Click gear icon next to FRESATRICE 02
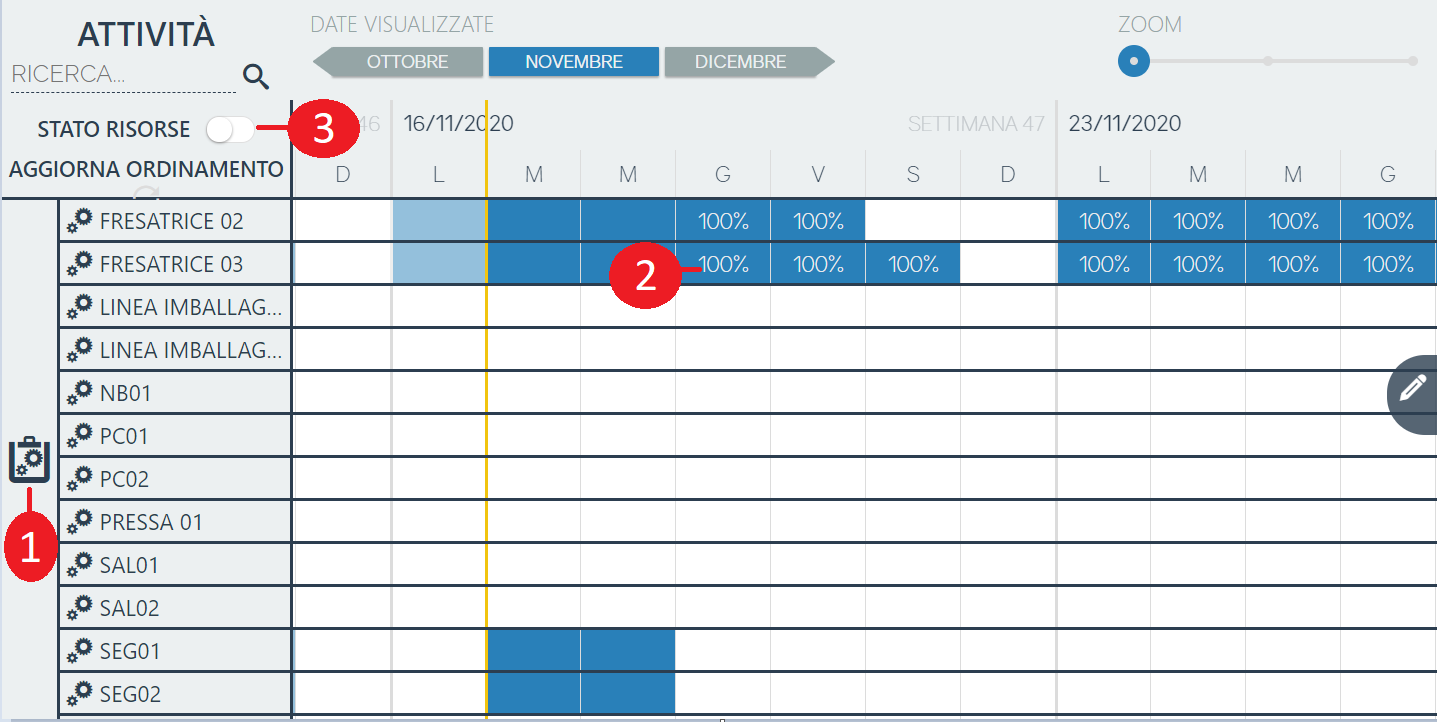Viewport: 1437px width, 722px height. pos(79,221)
